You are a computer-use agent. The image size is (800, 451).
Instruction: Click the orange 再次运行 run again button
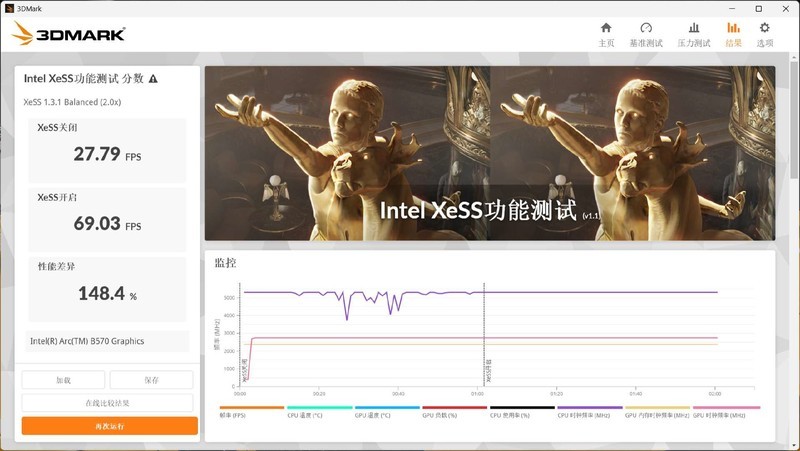click(110, 426)
